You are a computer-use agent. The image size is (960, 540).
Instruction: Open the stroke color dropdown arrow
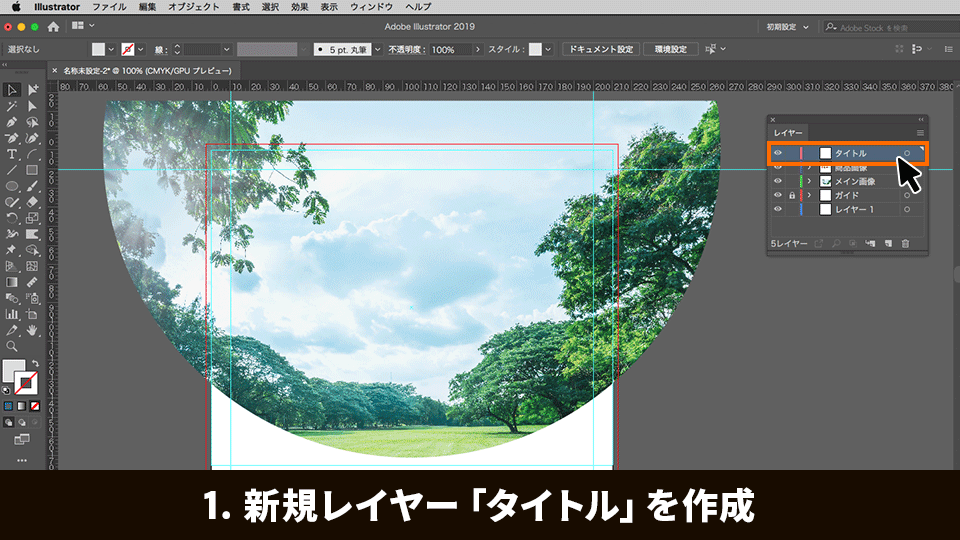click(141, 49)
